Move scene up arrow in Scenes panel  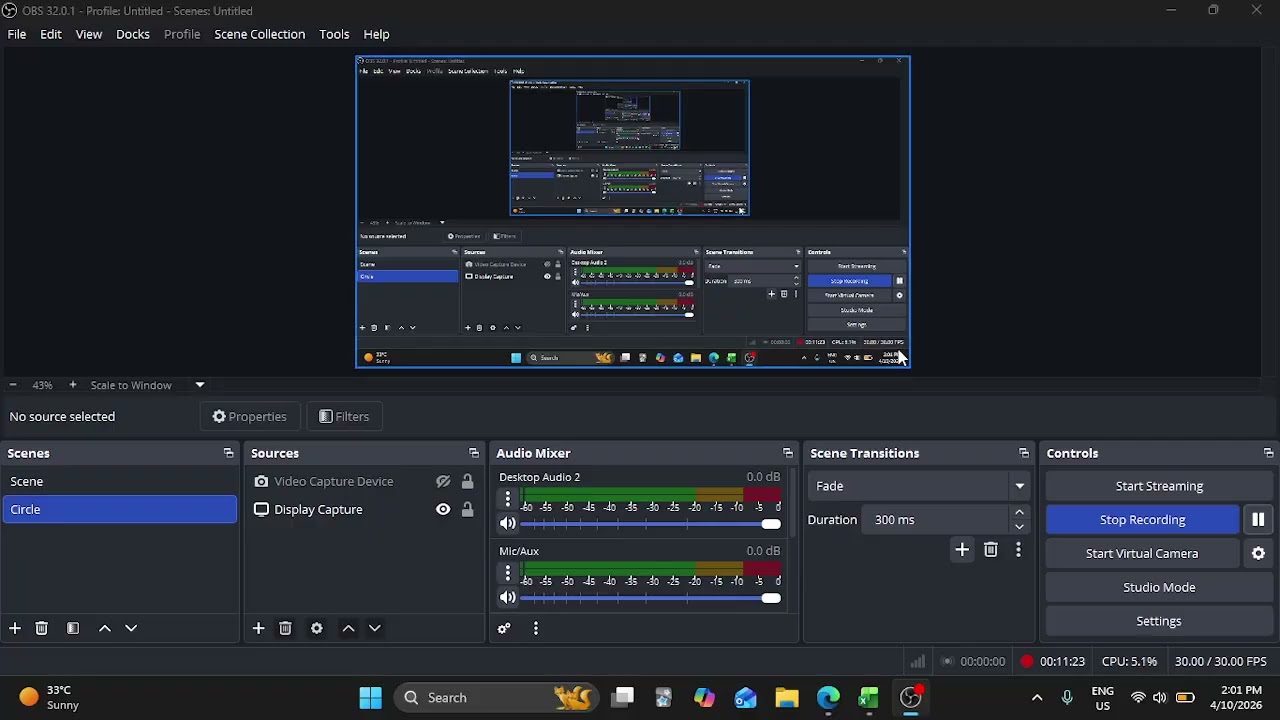(x=105, y=628)
